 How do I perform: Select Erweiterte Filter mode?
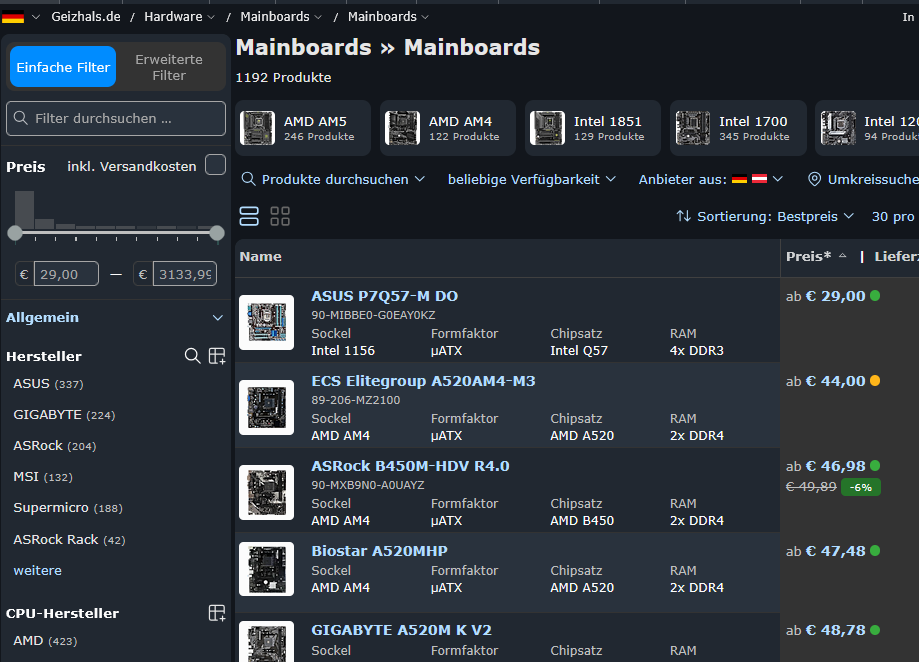coord(169,67)
